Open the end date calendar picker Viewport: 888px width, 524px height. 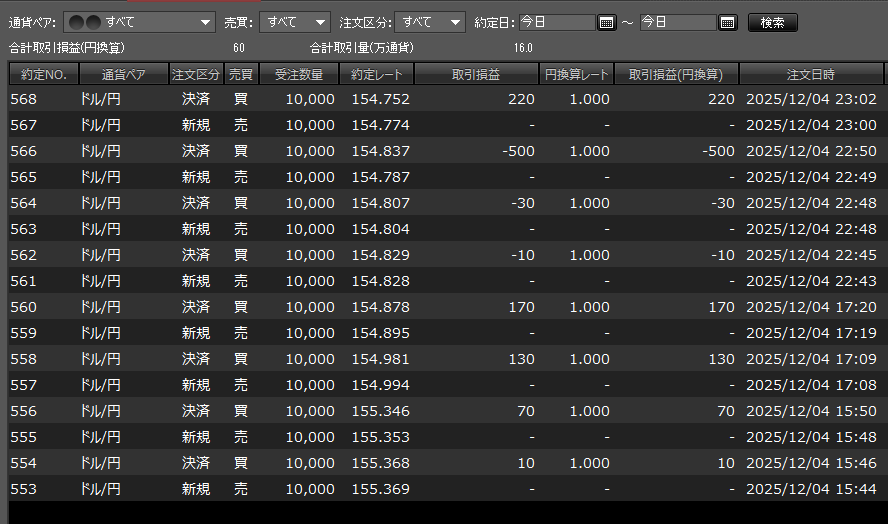tap(727, 23)
